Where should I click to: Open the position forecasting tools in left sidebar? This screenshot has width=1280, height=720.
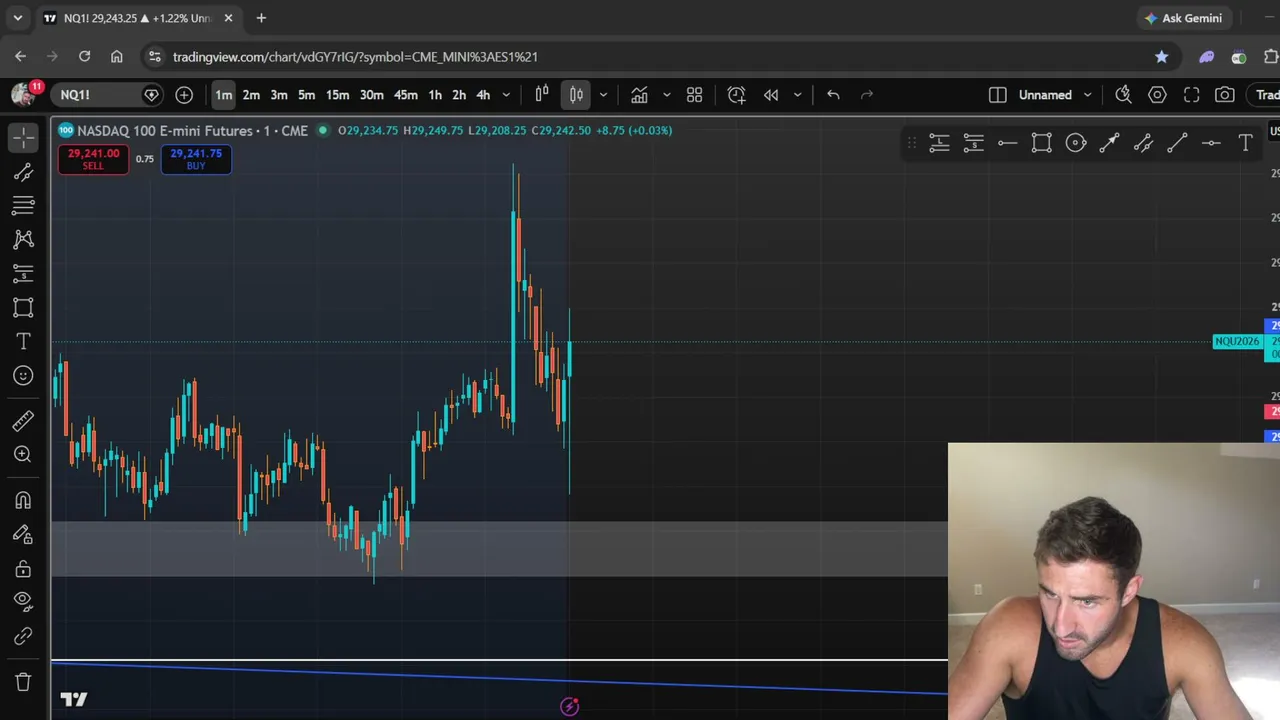[x=23, y=273]
